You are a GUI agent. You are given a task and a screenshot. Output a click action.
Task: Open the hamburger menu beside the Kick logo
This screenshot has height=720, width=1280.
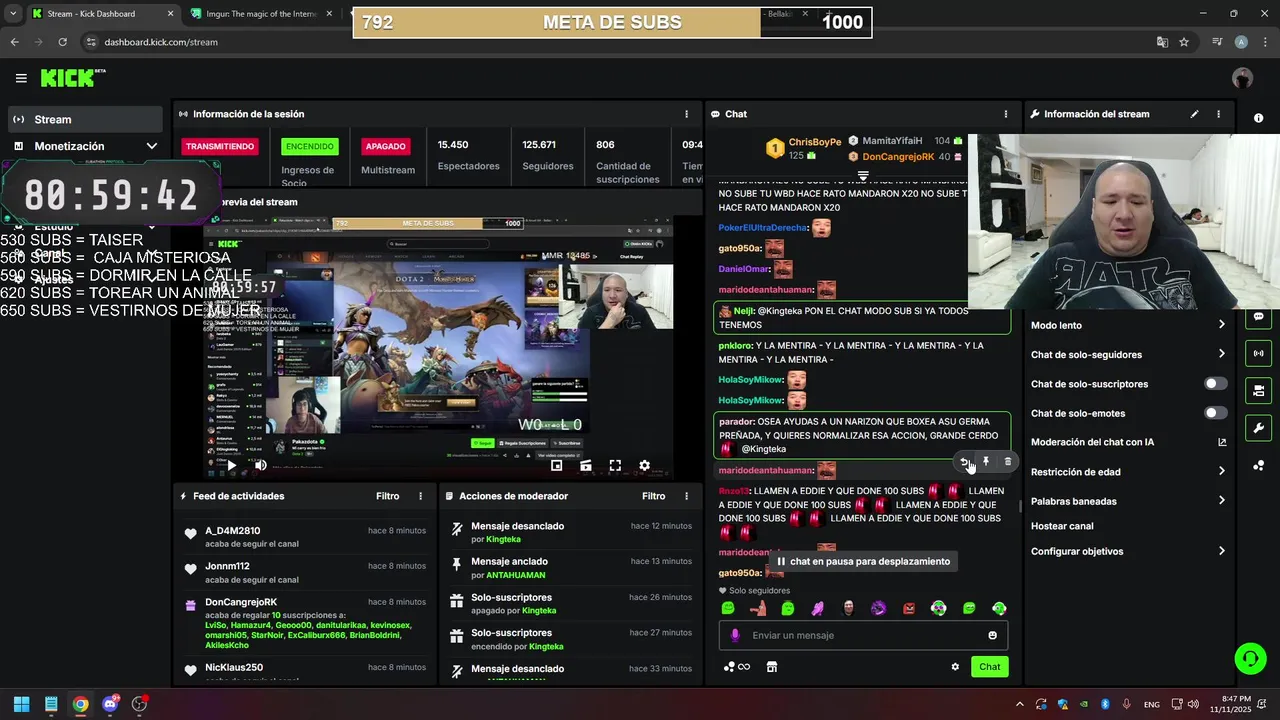coord(21,78)
